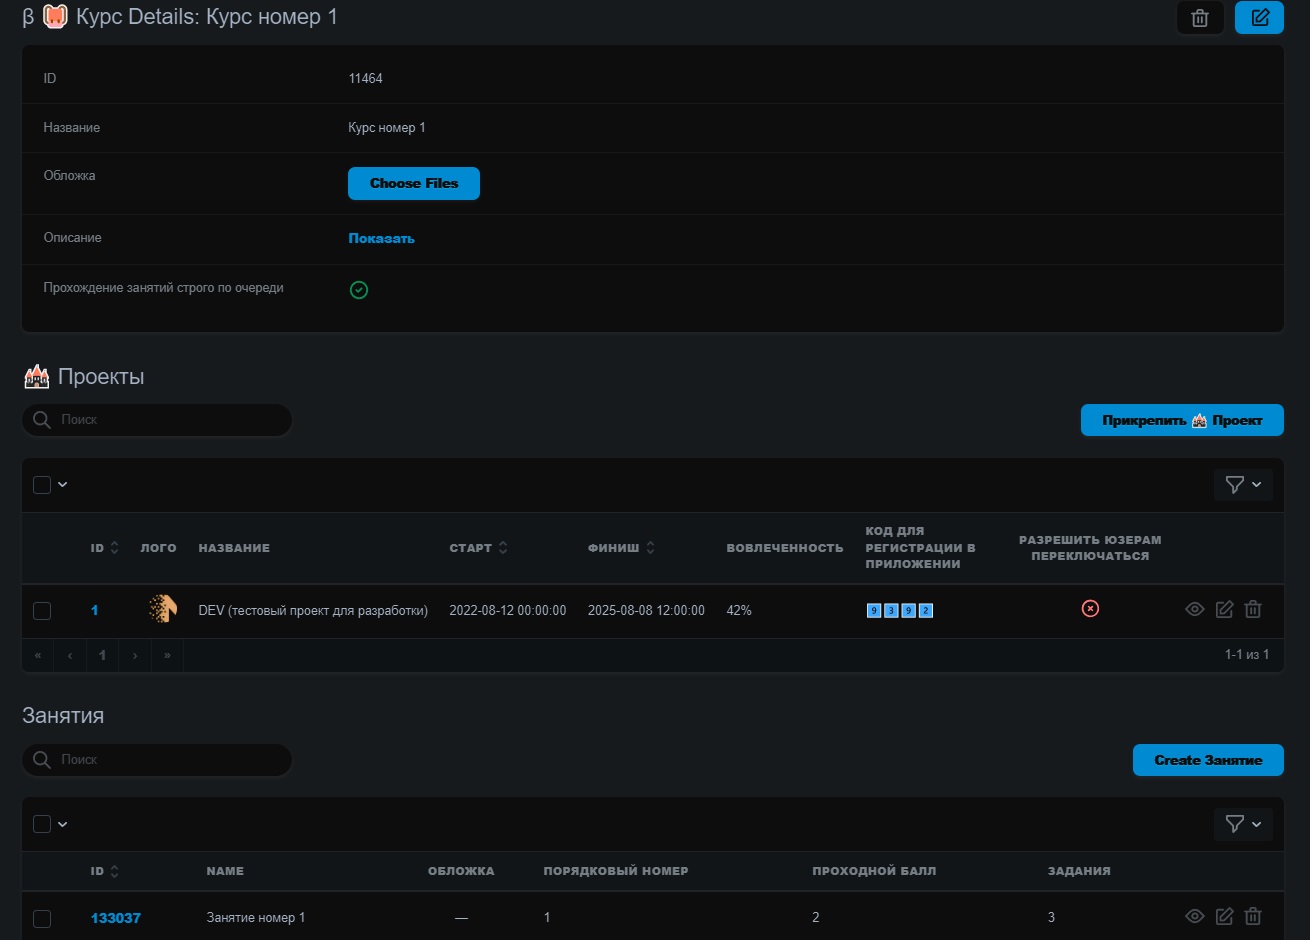Viewport: 1310px width, 940px height.
Task: Tick the Занятие номер 1 row checkbox
Action: tap(42, 918)
